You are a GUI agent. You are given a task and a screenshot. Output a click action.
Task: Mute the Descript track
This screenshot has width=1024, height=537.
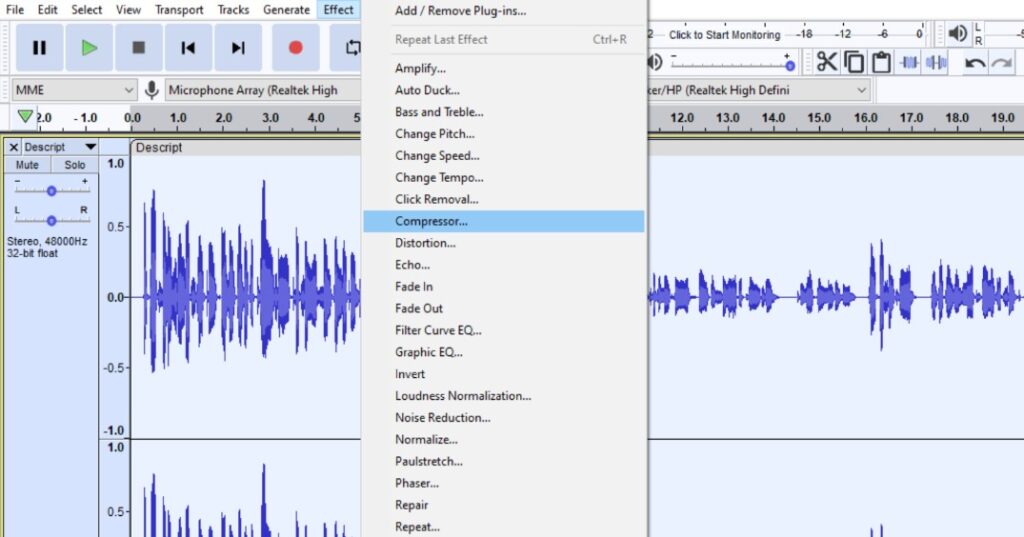coord(28,165)
